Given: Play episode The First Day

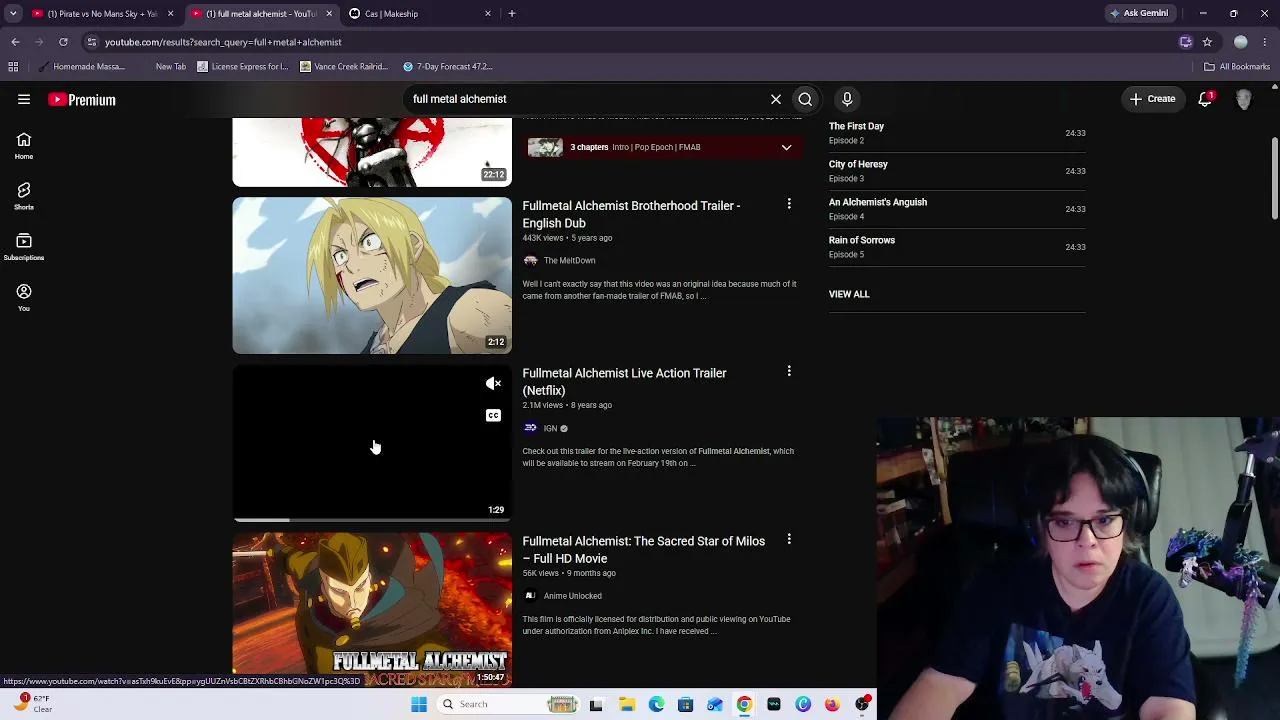Looking at the screenshot, I should tap(957, 133).
